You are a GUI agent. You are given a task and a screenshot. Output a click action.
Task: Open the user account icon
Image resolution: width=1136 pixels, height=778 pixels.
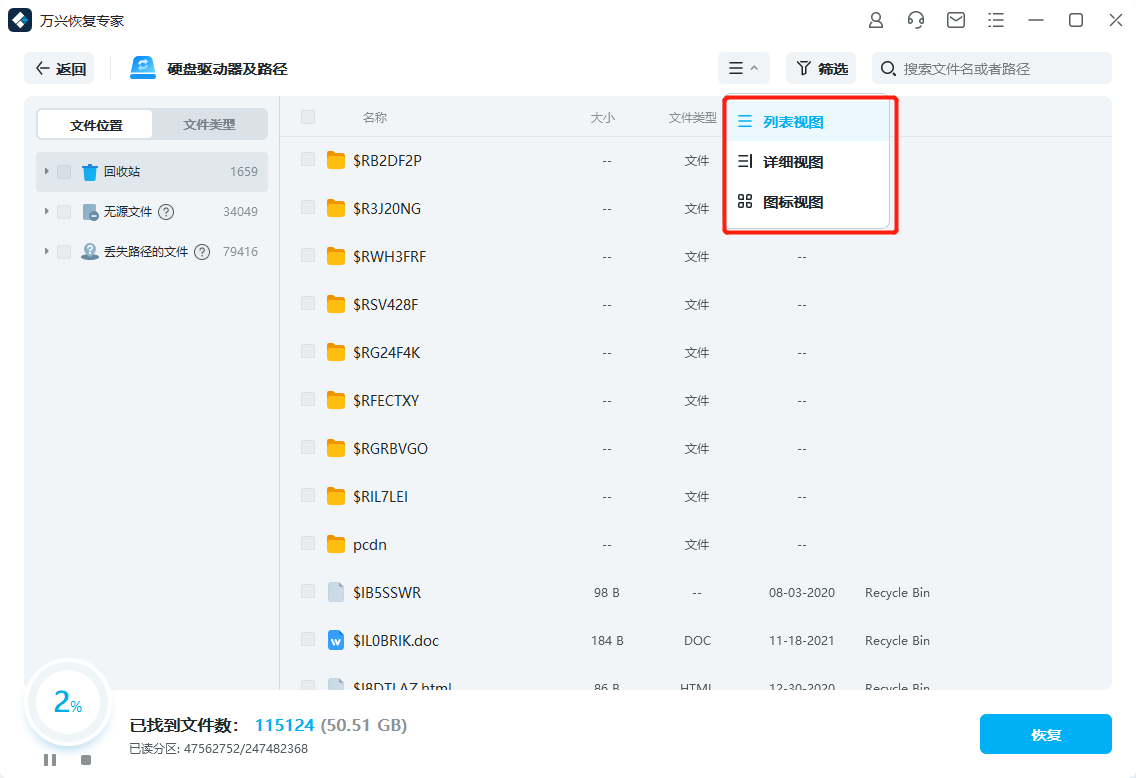click(876, 19)
